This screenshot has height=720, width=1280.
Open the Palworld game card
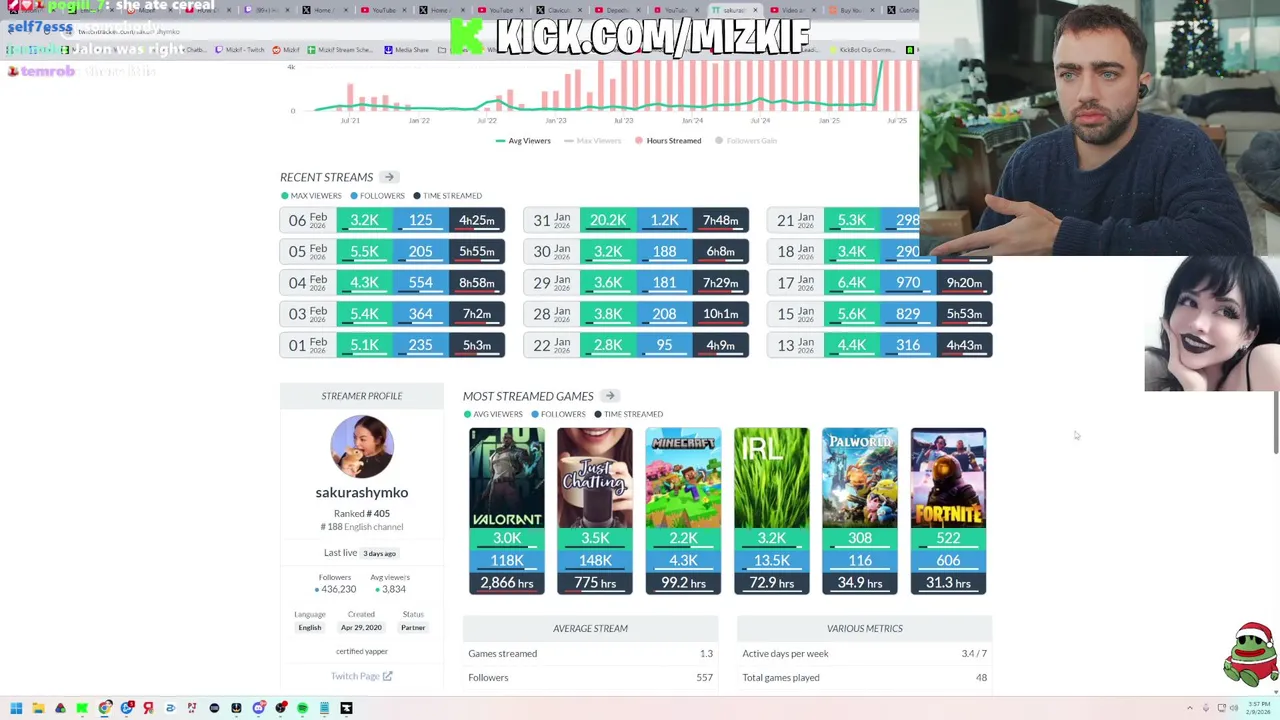tap(860, 511)
